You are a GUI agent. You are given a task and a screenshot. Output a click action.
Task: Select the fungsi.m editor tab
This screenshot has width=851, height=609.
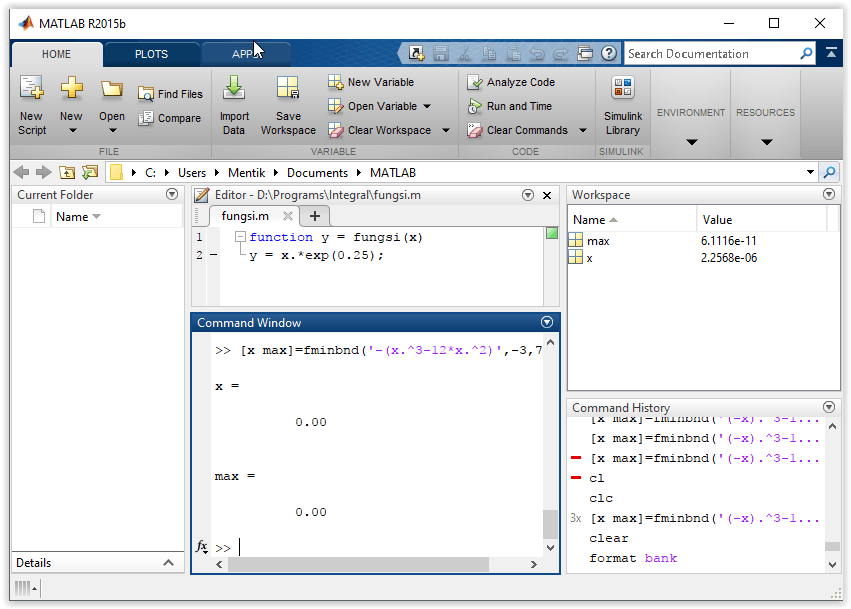tap(245, 216)
